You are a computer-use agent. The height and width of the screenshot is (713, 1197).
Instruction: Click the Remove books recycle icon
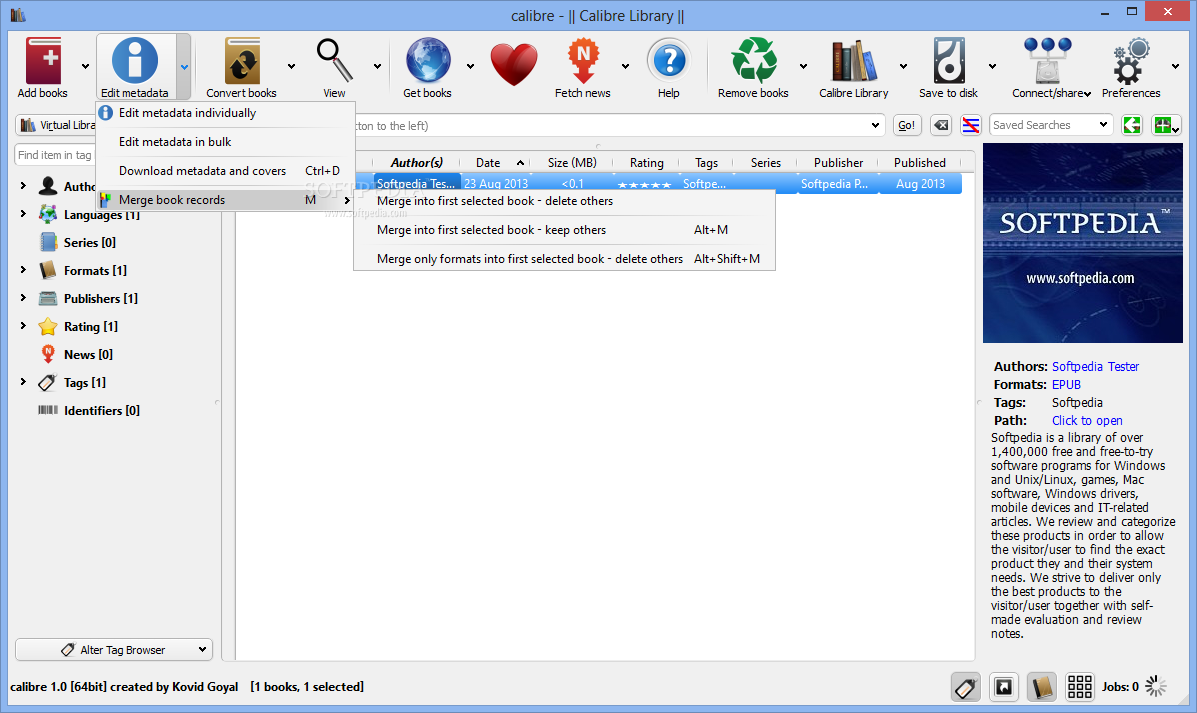(x=753, y=60)
